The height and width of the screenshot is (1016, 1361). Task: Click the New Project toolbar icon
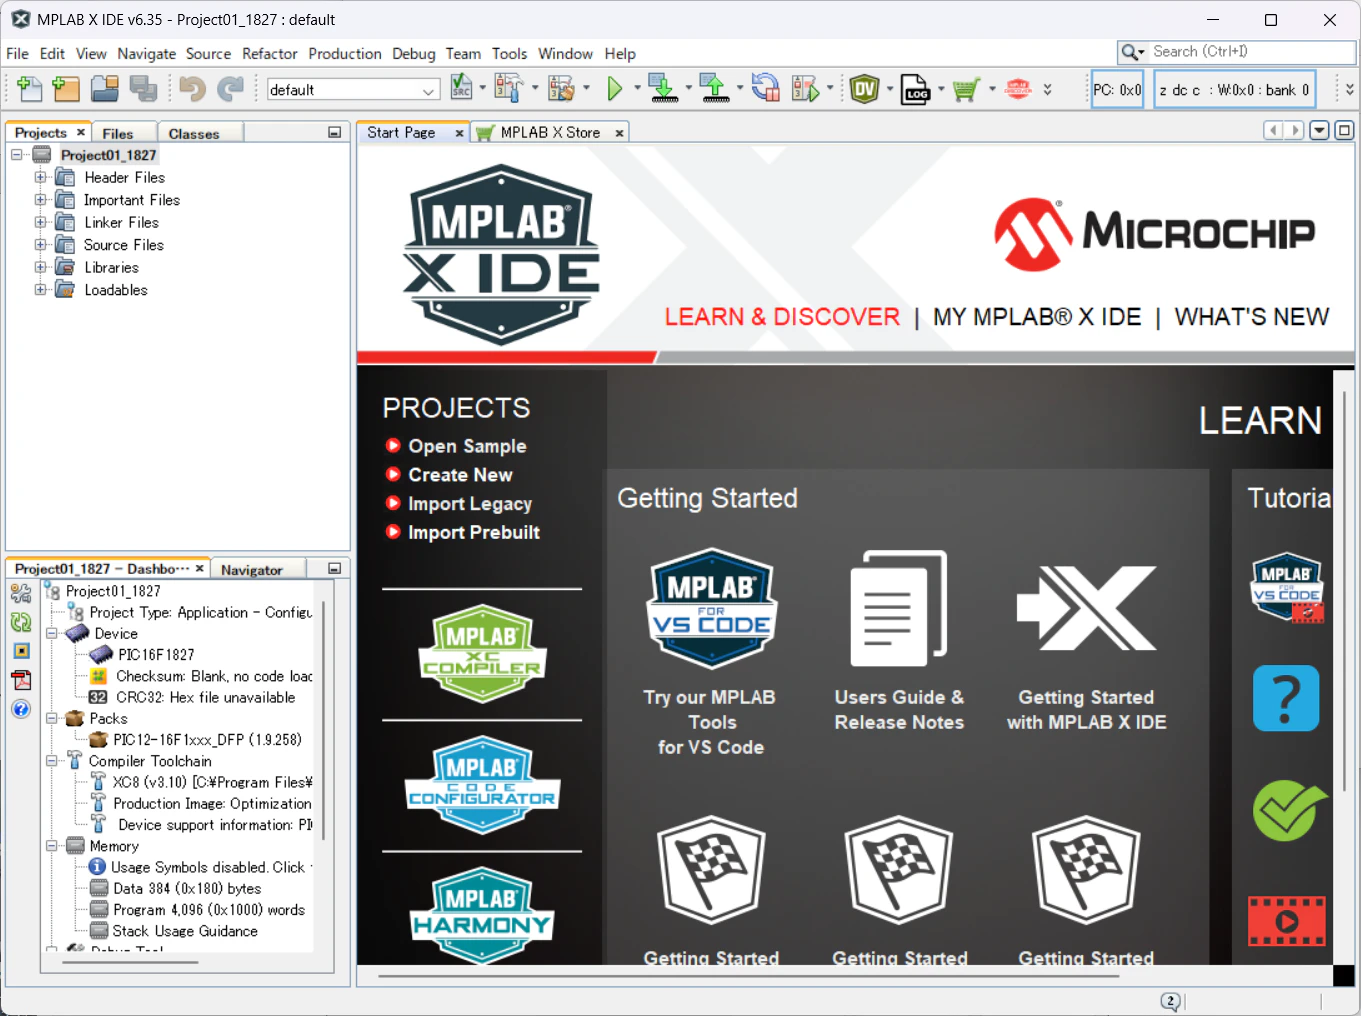click(x=66, y=89)
